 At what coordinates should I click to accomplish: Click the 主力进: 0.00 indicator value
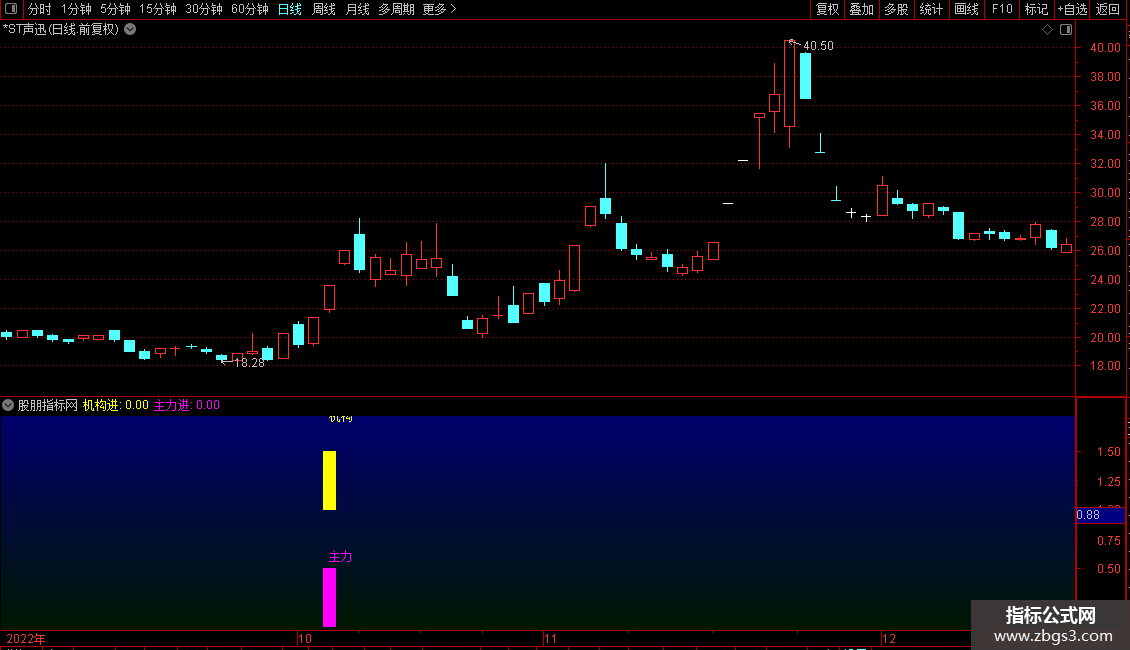(x=187, y=405)
